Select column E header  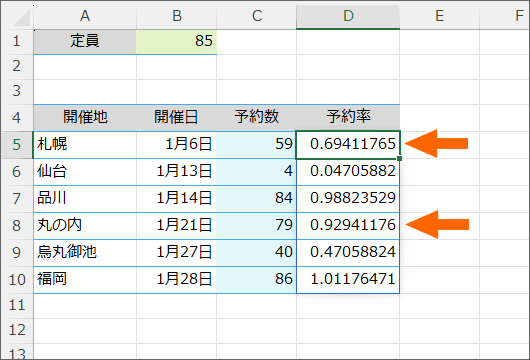pyautogui.click(x=439, y=17)
